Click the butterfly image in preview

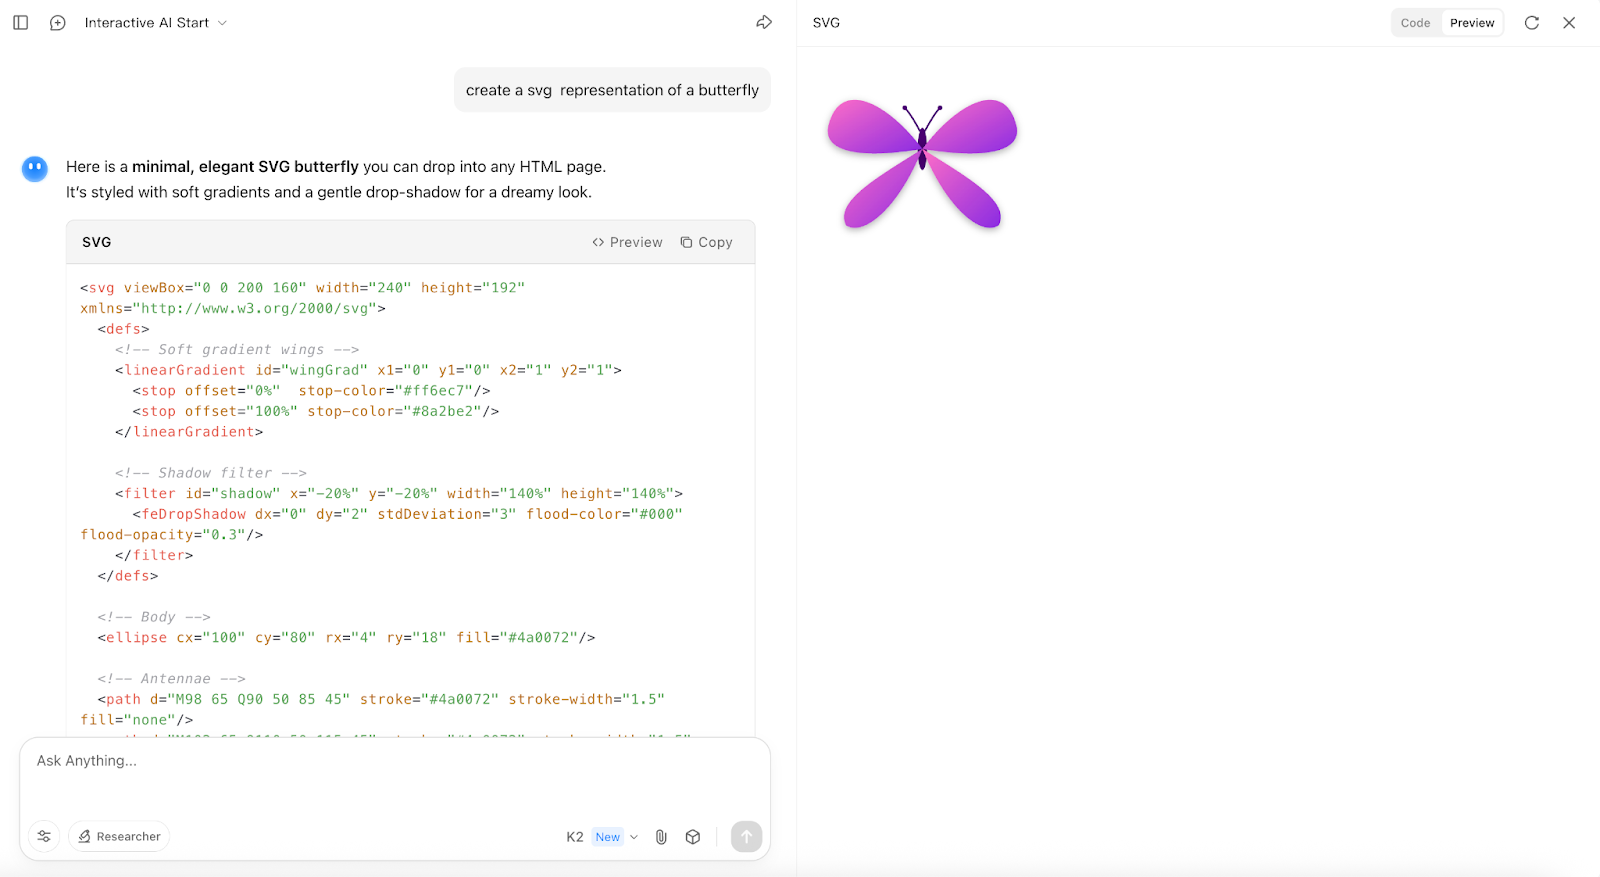922,163
